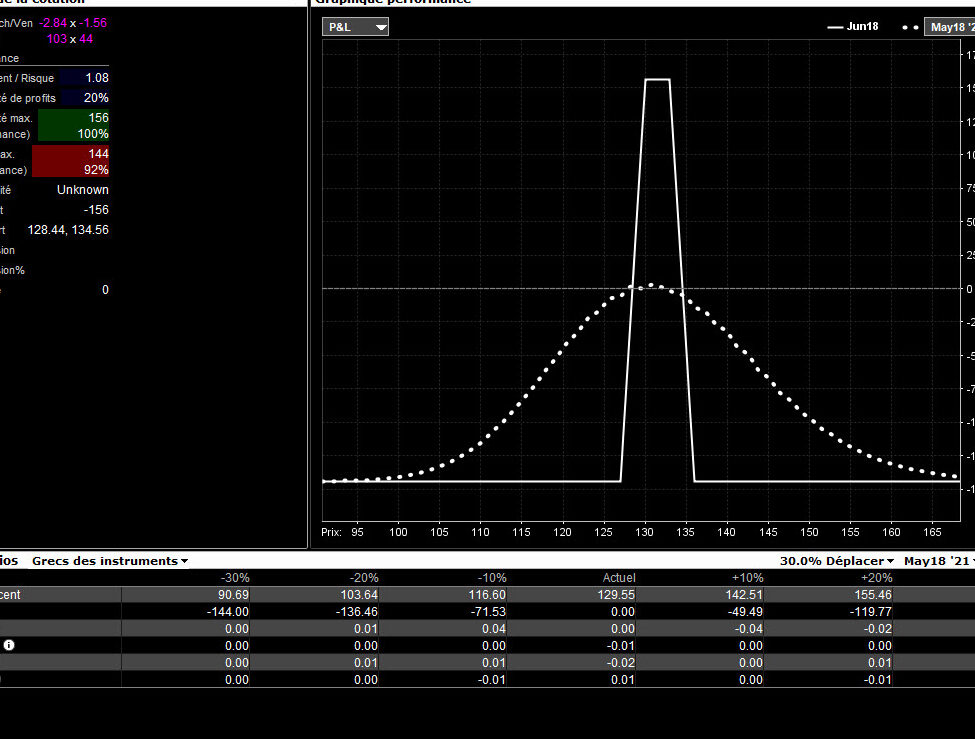Open the P&L chart type dropdown

tap(355, 27)
